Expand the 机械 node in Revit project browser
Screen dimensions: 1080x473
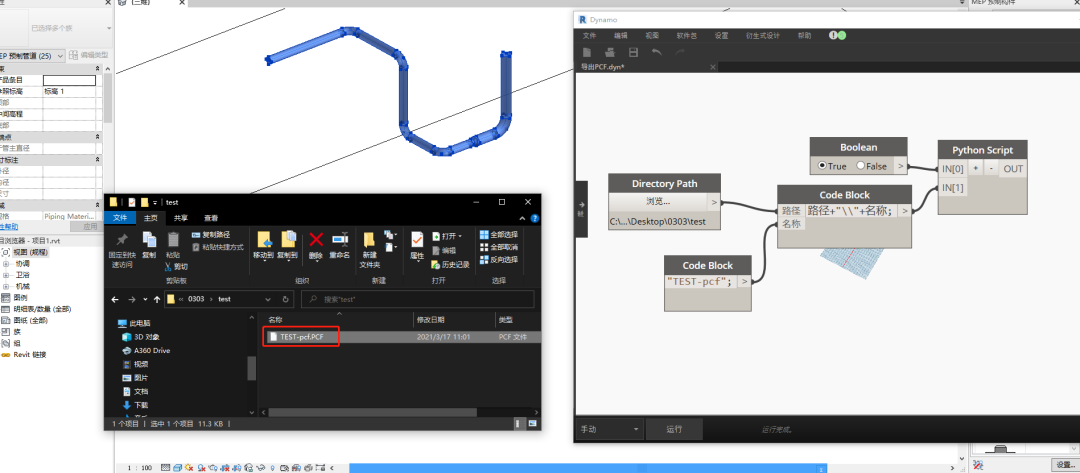coord(6,286)
